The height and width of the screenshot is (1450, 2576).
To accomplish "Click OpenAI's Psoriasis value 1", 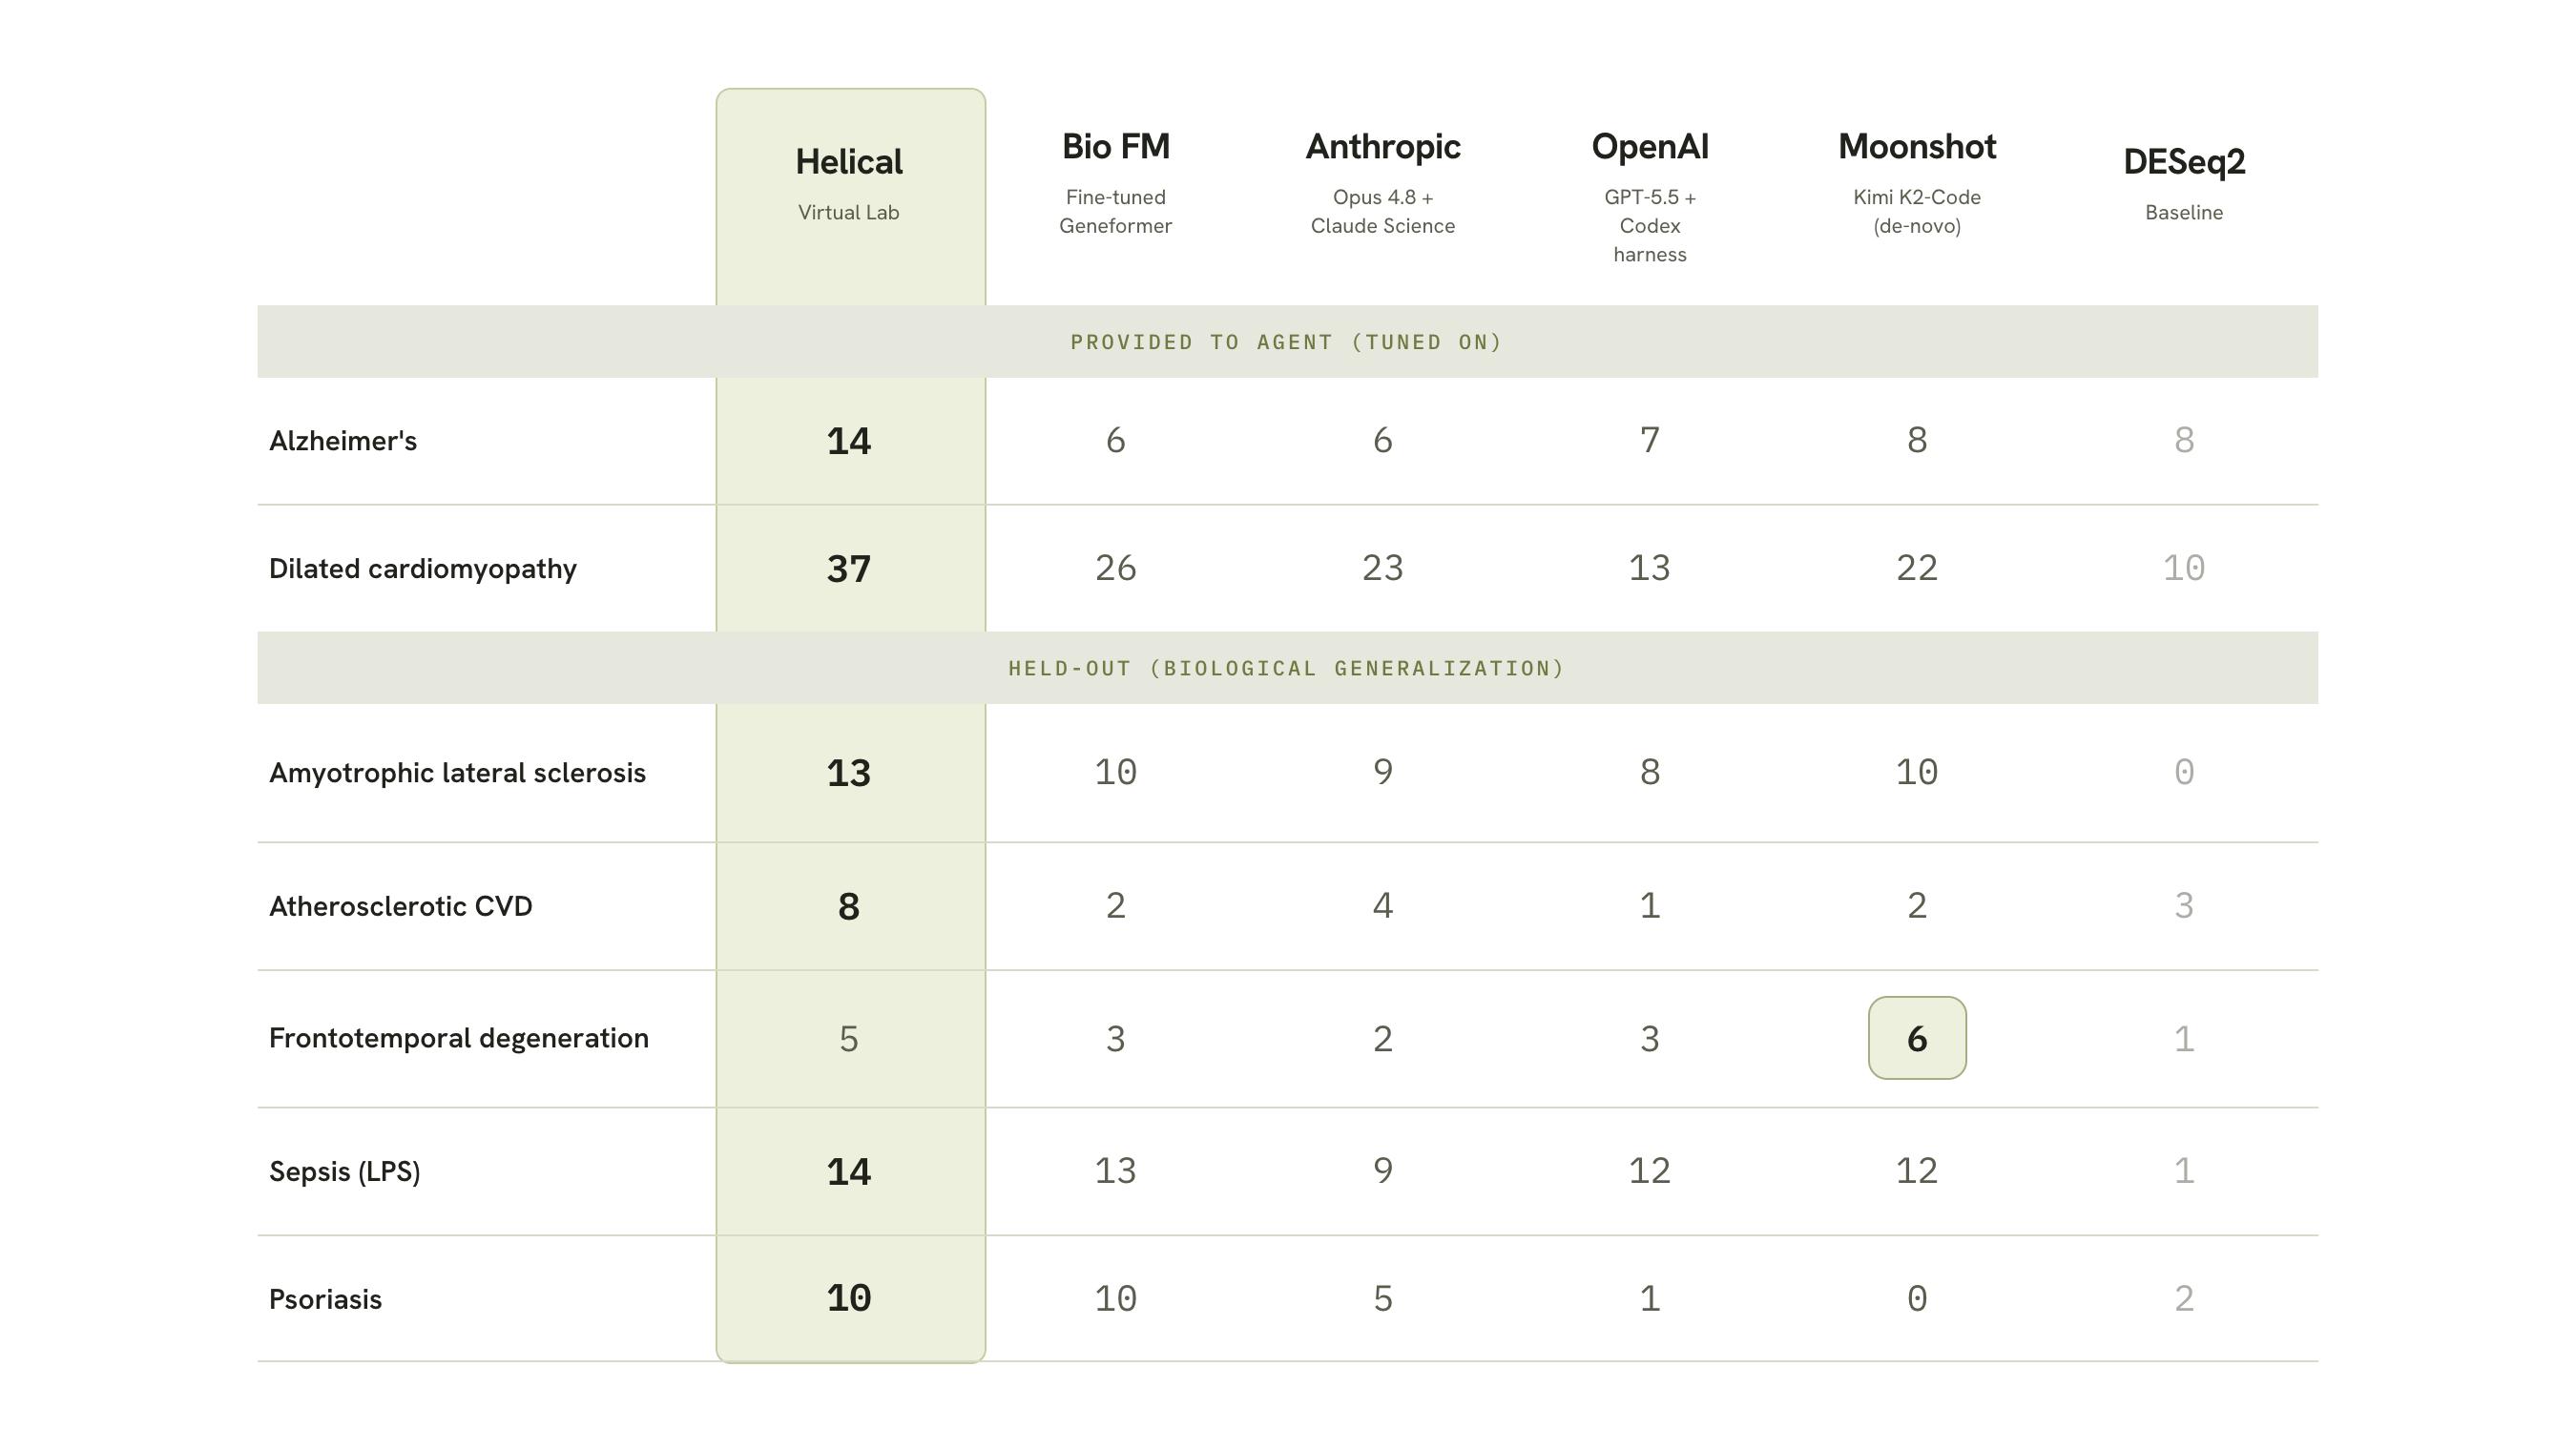I will click(1650, 1299).
